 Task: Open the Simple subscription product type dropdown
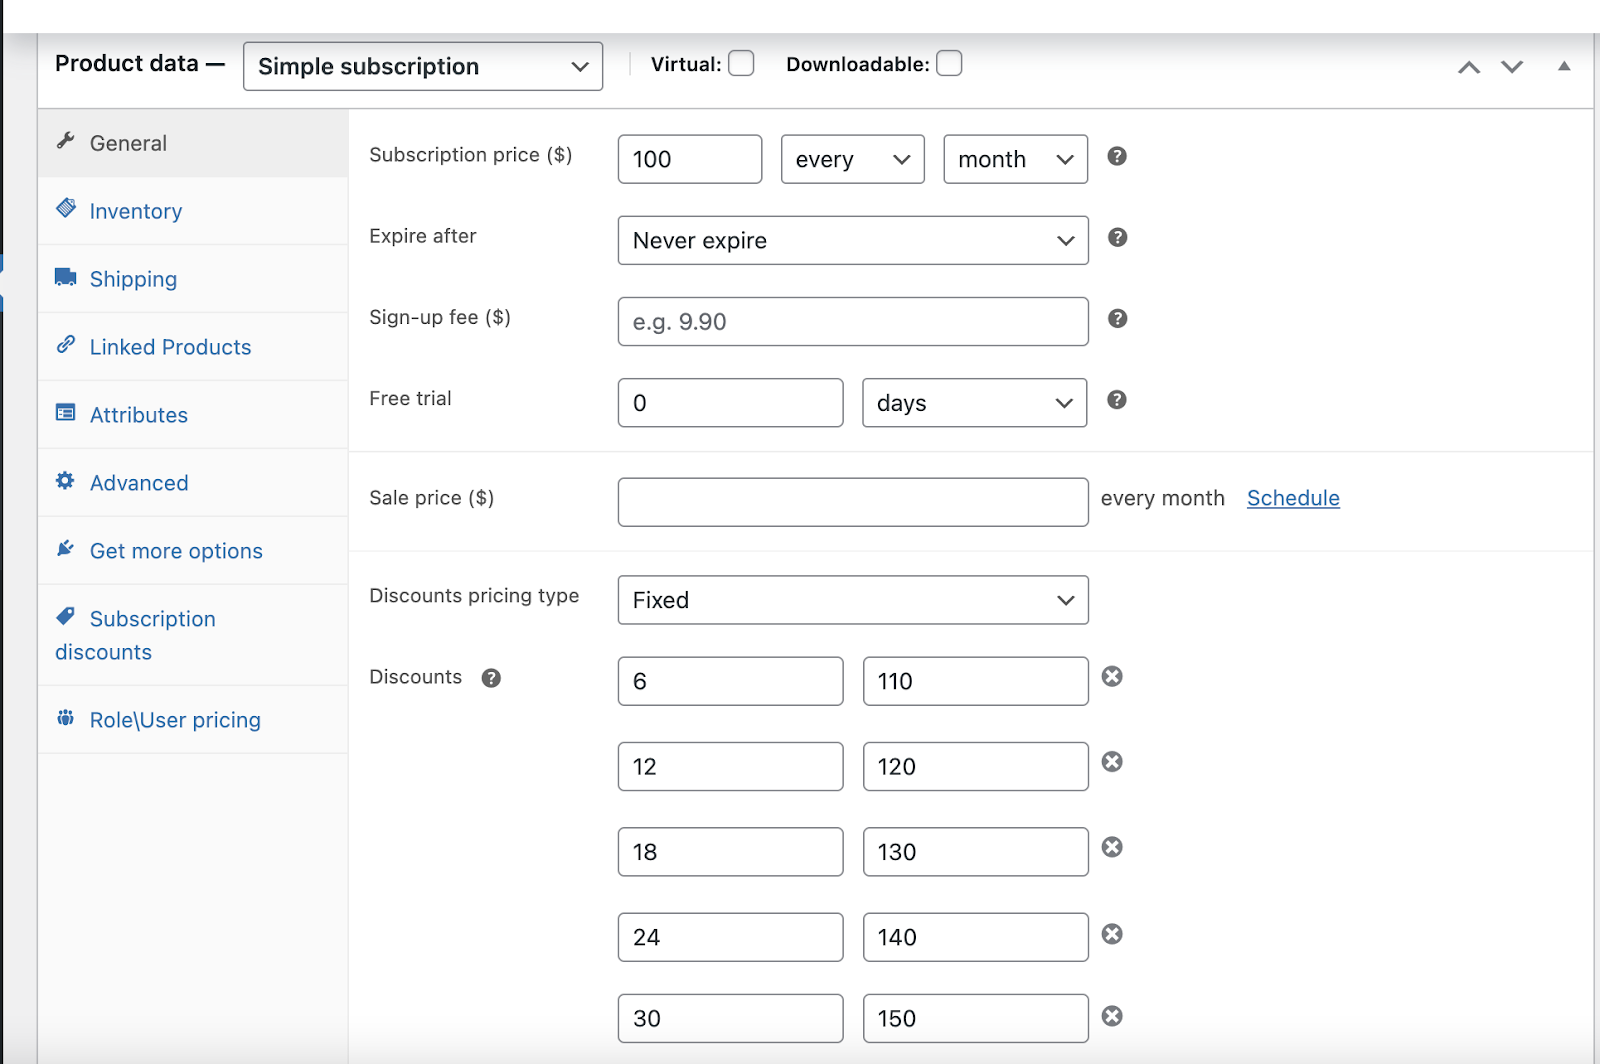[423, 66]
